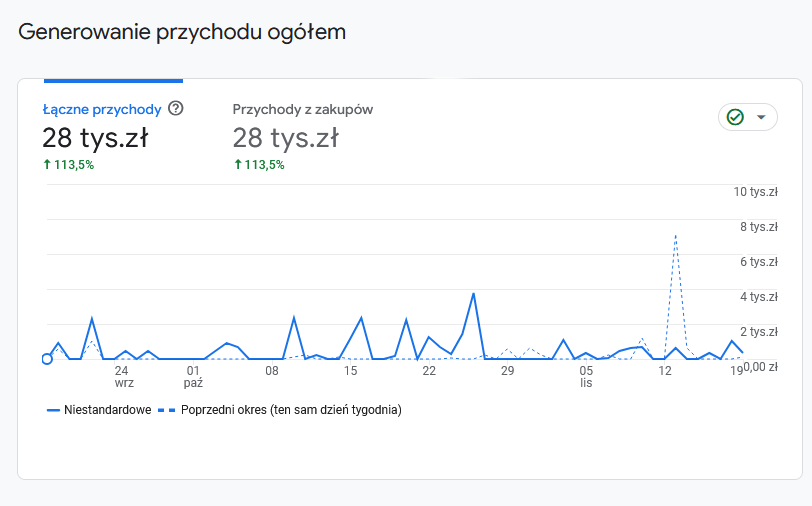
Task: Click the help icon beside Łączne przychody
Action: pos(176,108)
